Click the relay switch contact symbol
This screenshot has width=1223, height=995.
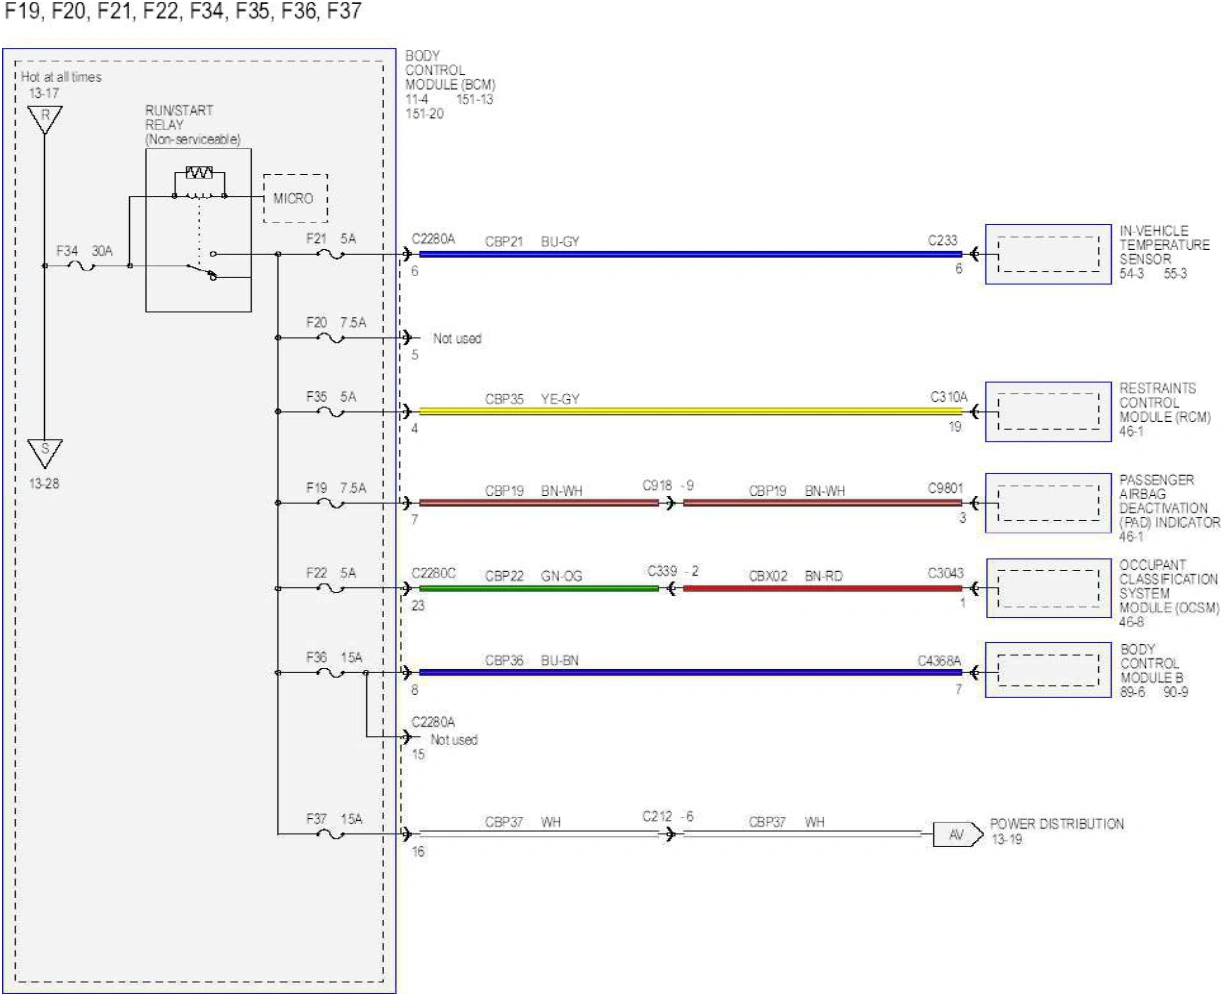coord(200,266)
